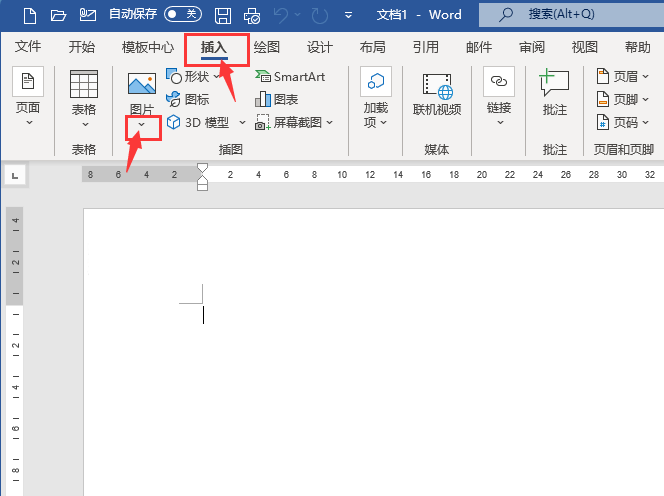664x496 pixels.
Task: Click the 形状 (Shapes) icon
Action: 174,76
